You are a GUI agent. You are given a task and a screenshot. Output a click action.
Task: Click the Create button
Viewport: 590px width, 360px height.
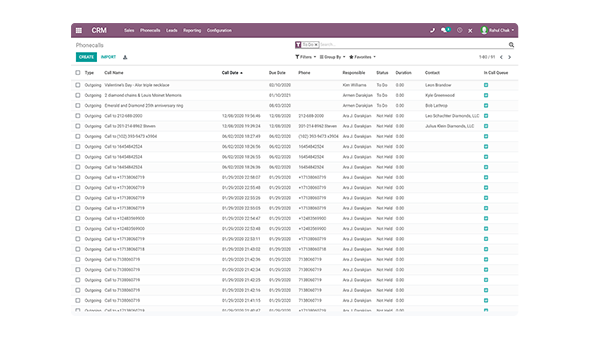[86, 57]
